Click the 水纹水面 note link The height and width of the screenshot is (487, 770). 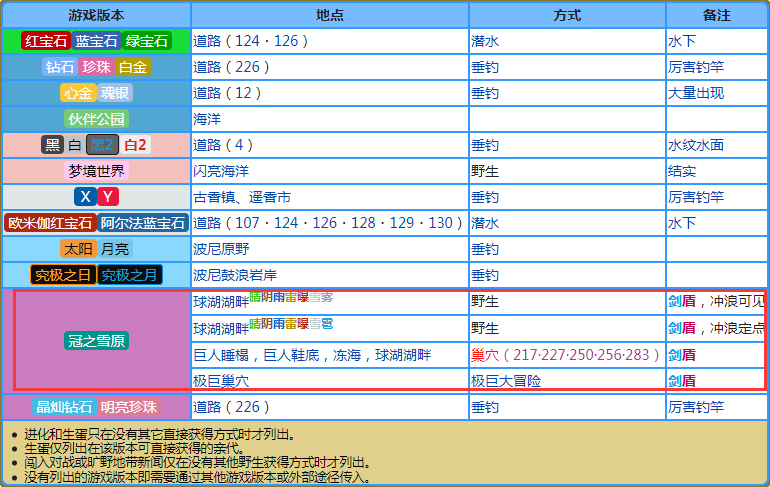tap(696, 145)
